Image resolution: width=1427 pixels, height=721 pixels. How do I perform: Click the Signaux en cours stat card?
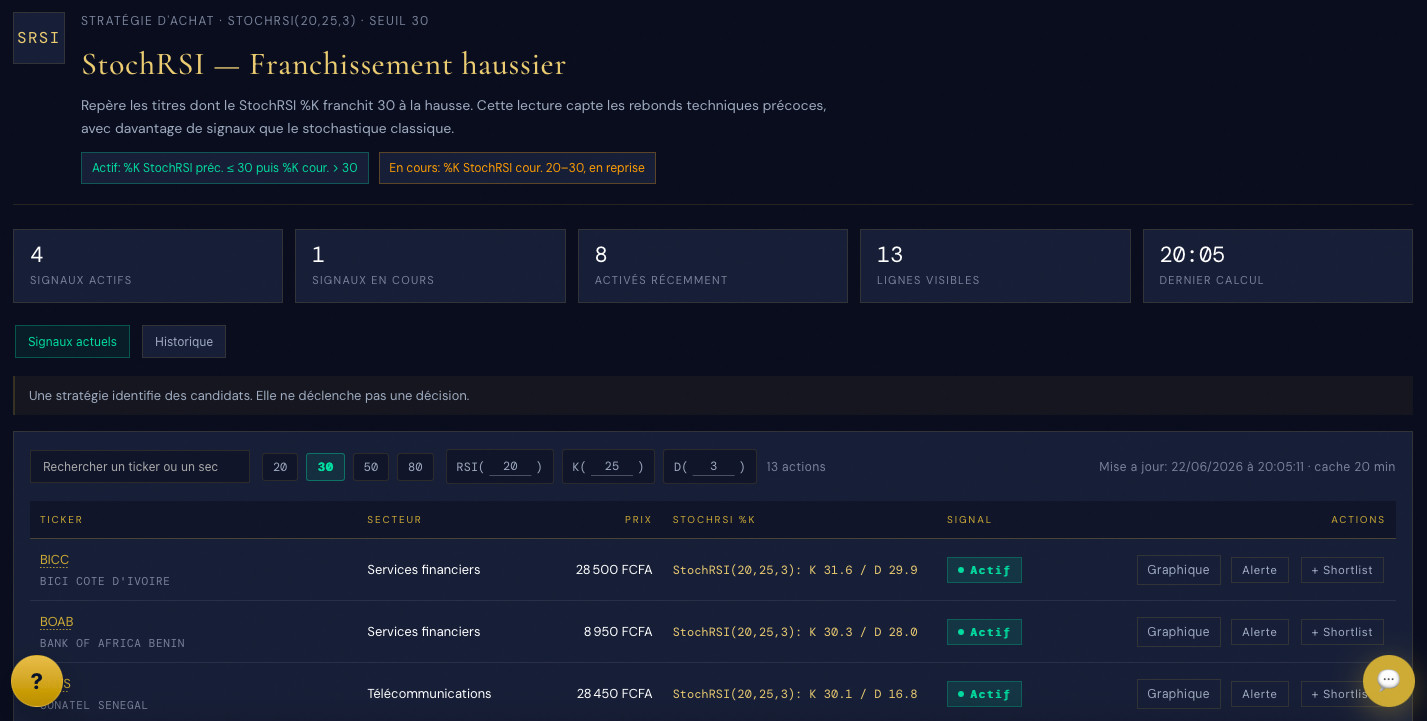click(x=430, y=266)
